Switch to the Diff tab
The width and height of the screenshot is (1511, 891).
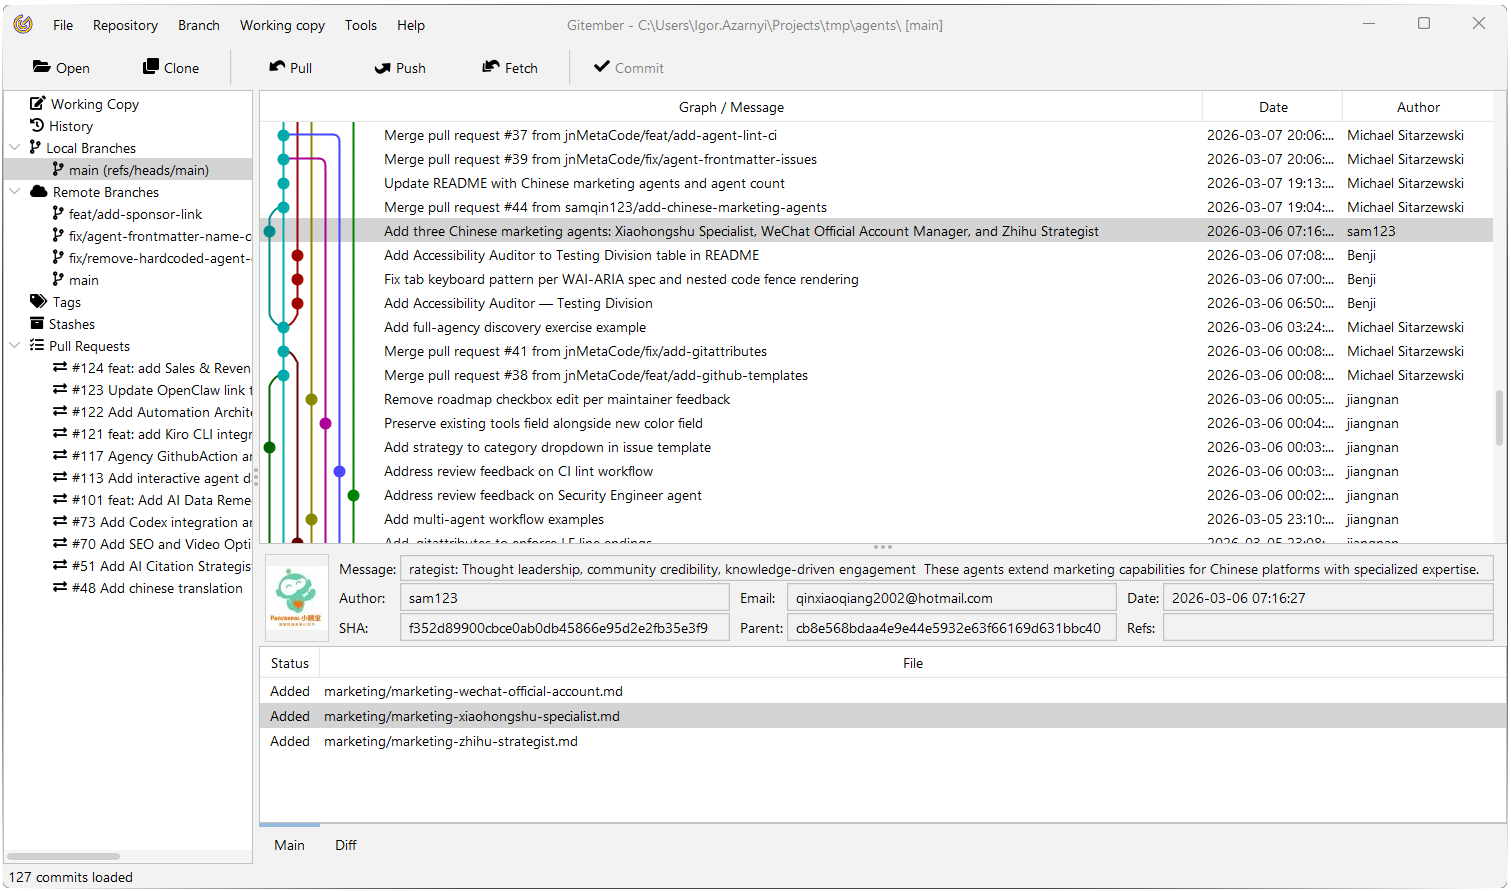(344, 845)
